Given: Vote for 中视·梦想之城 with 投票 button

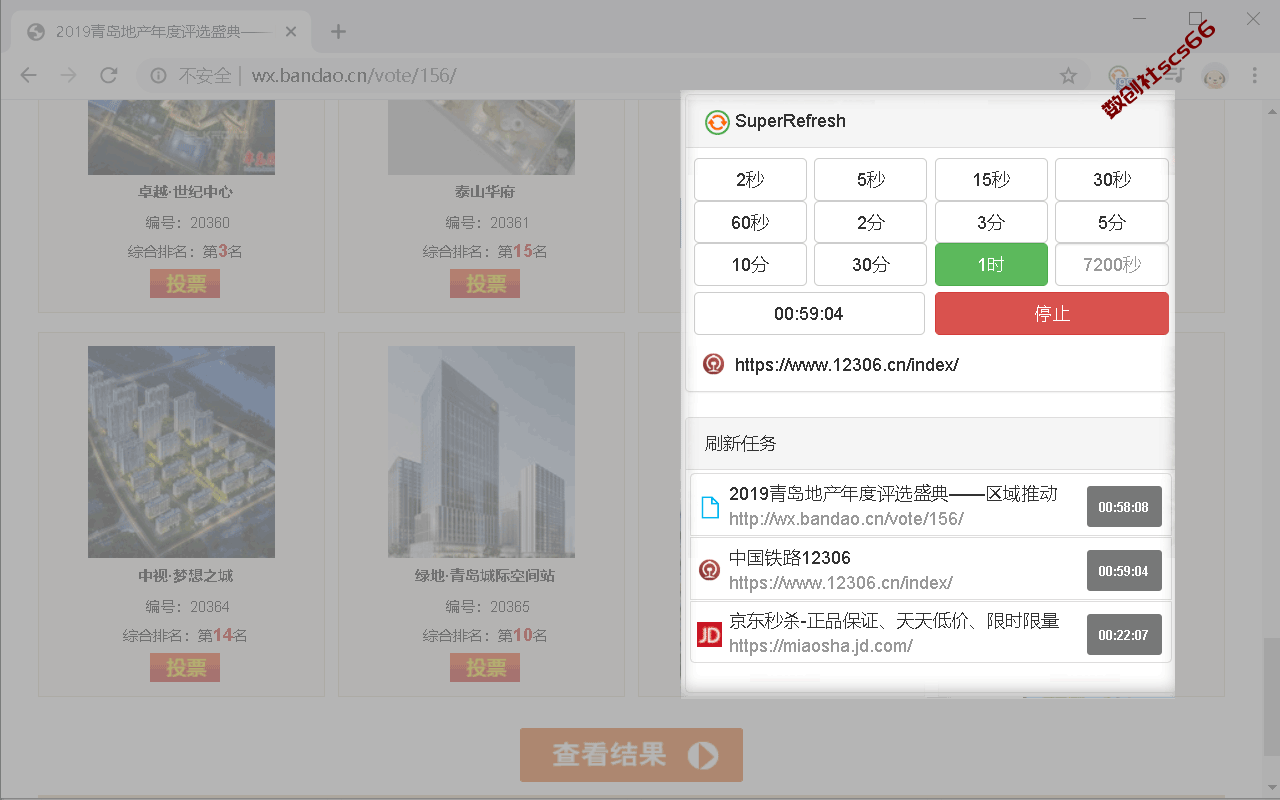Looking at the screenshot, I should [x=185, y=667].
